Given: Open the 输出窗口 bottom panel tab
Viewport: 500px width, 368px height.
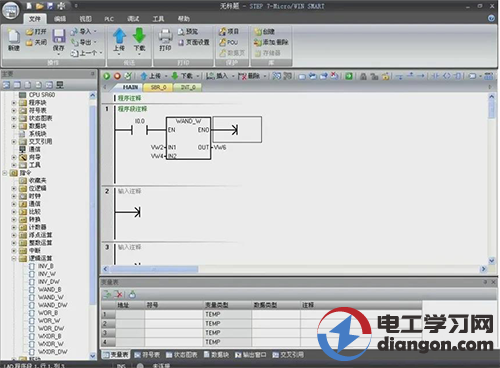Looking at the screenshot, I should click(x=251, y=355).
